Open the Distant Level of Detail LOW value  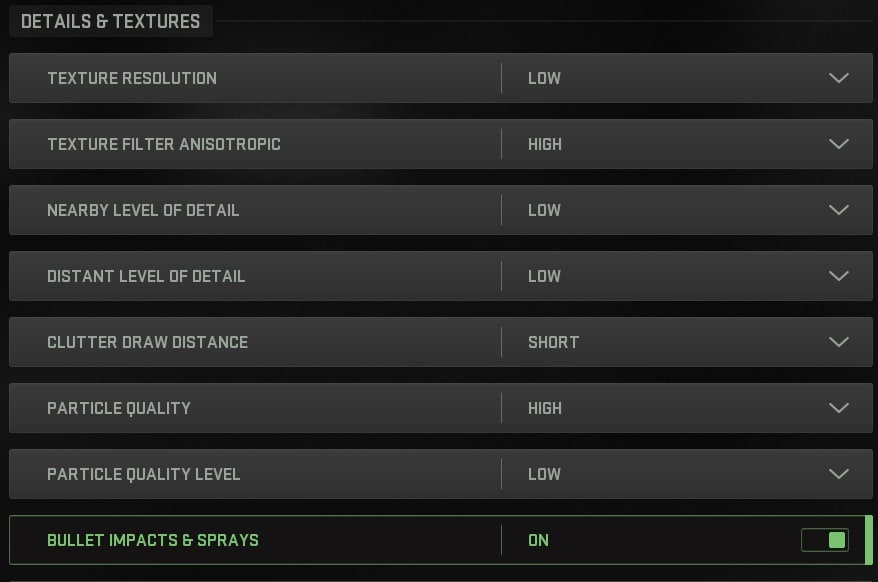click(544, 276)
